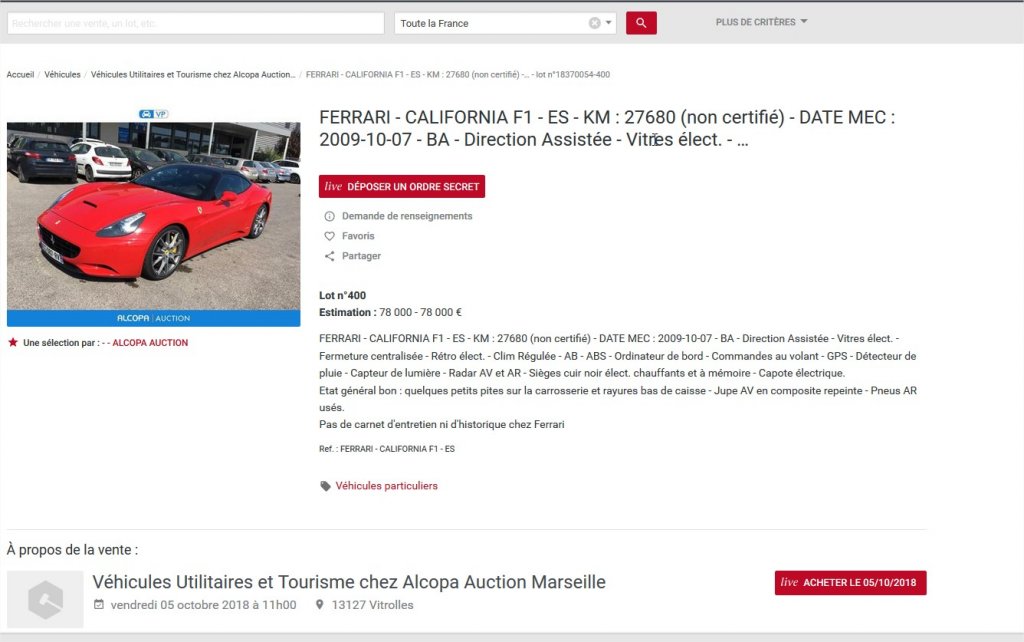Screen dimensions: 1024x642
Task: Click the info icon beside Demande de renseignements
Action: 330,215
